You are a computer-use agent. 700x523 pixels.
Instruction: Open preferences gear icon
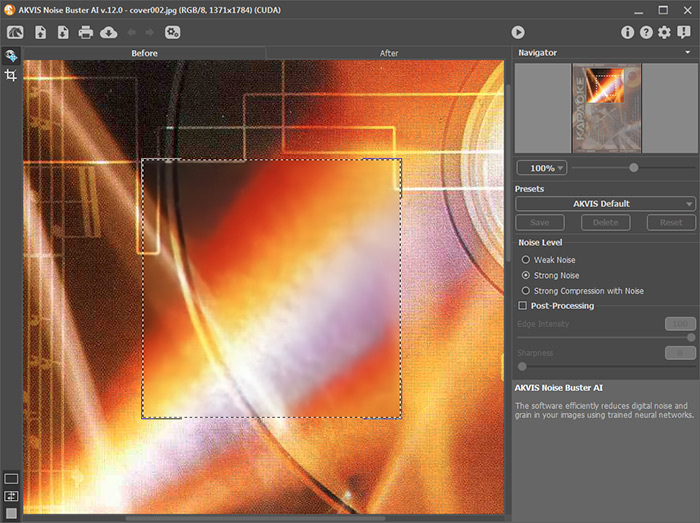pyautogui.click(x=664, y=32)
